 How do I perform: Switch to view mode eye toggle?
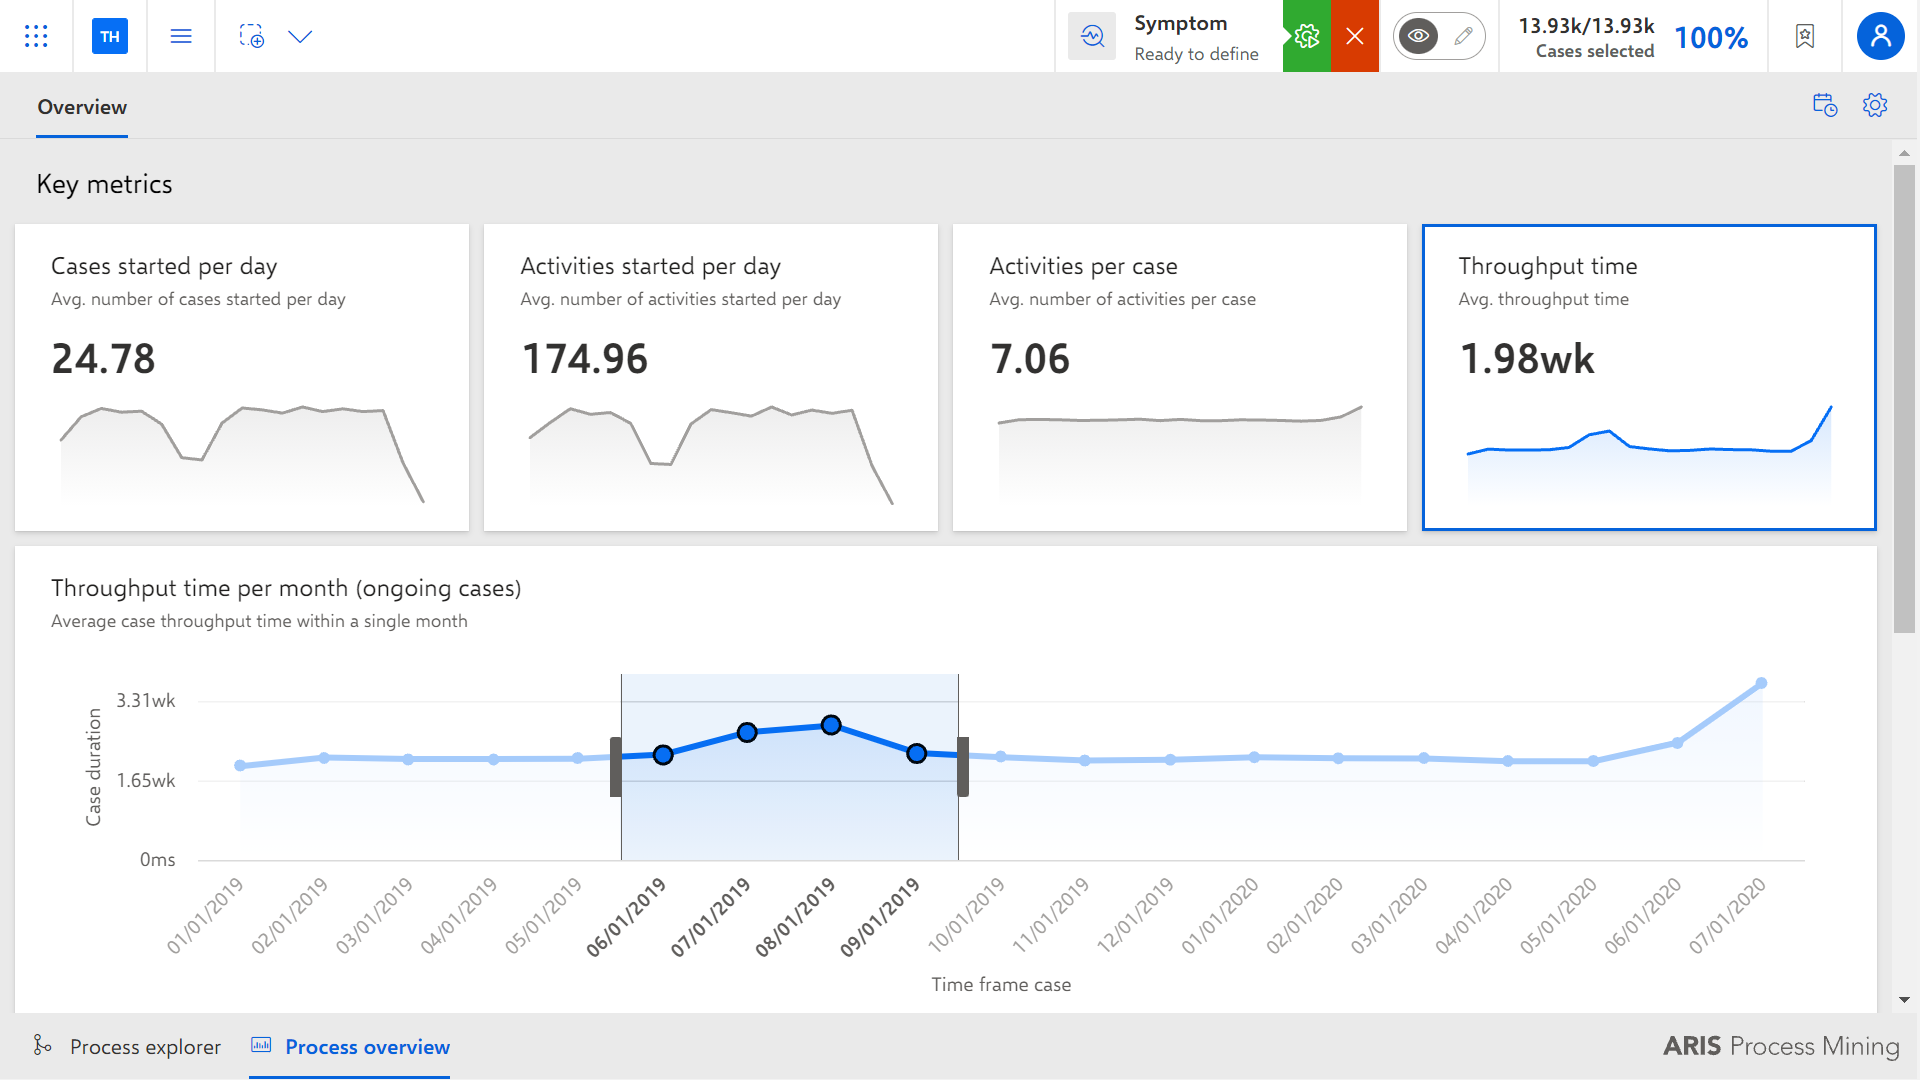(1418, 36)
